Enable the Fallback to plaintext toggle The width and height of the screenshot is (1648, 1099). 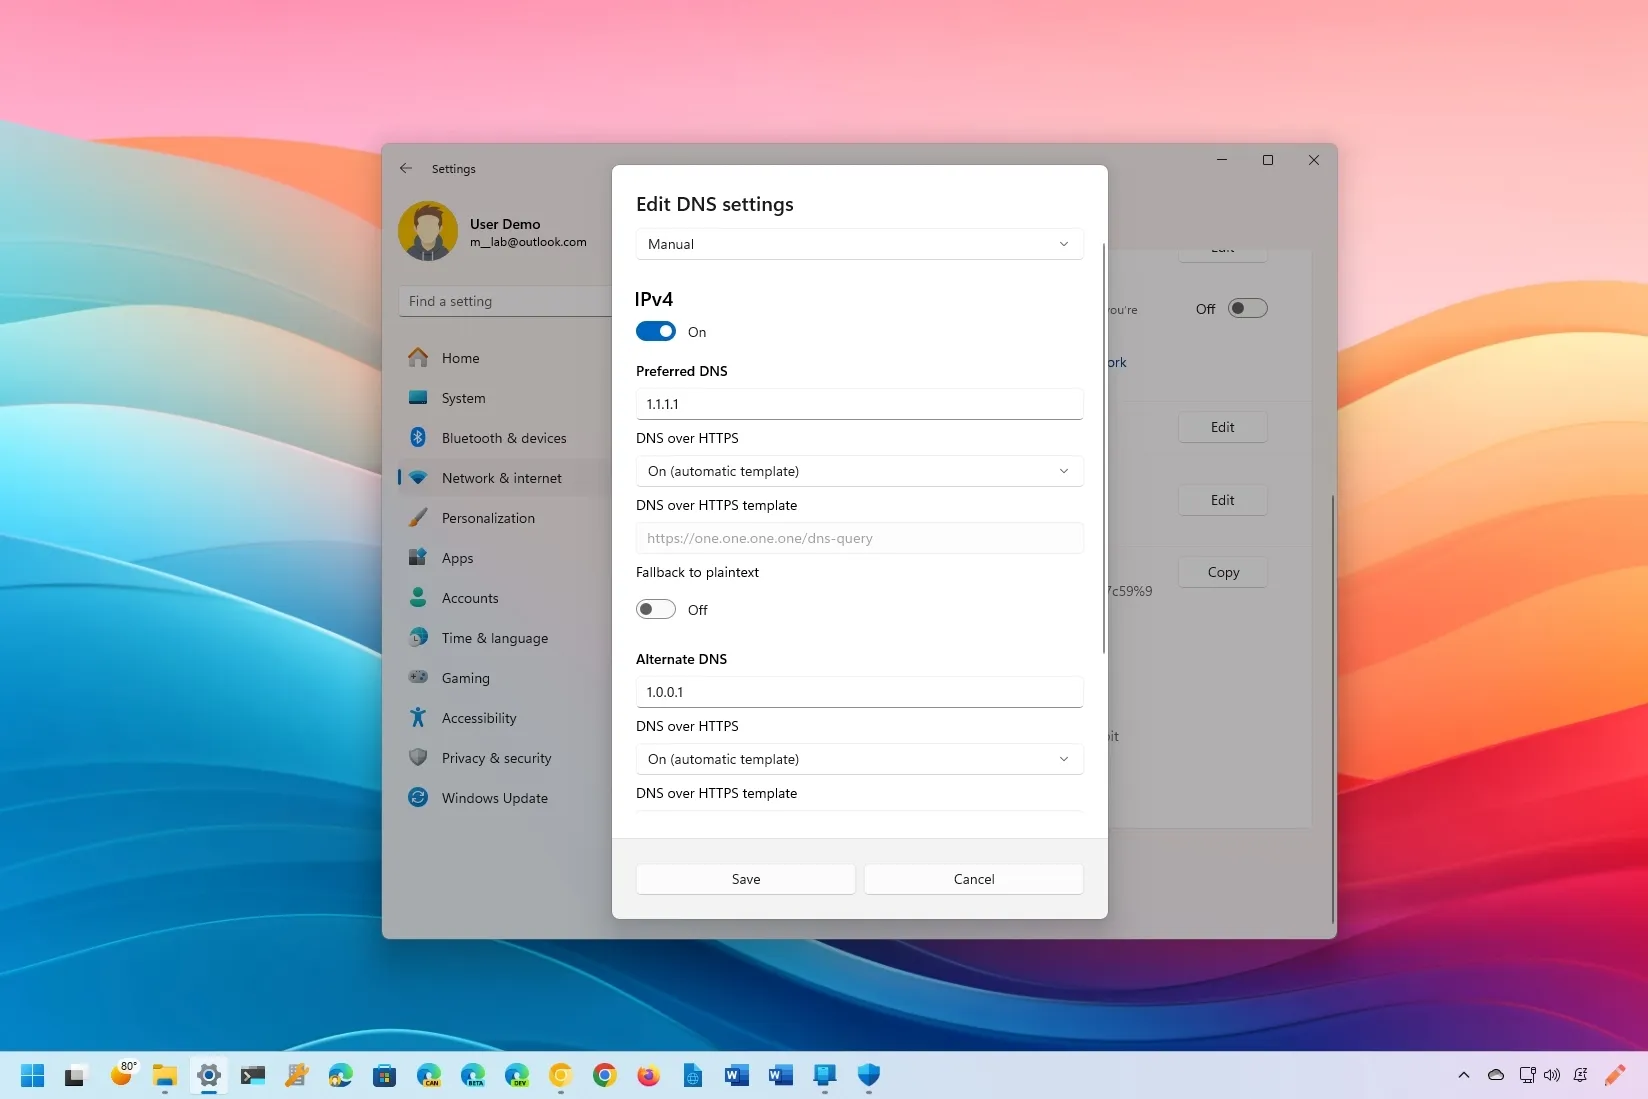click(x=656, y=609)
